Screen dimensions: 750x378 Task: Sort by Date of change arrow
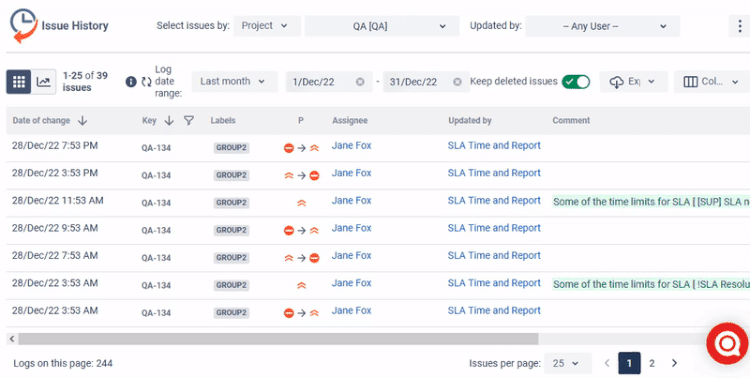point(82,121)
